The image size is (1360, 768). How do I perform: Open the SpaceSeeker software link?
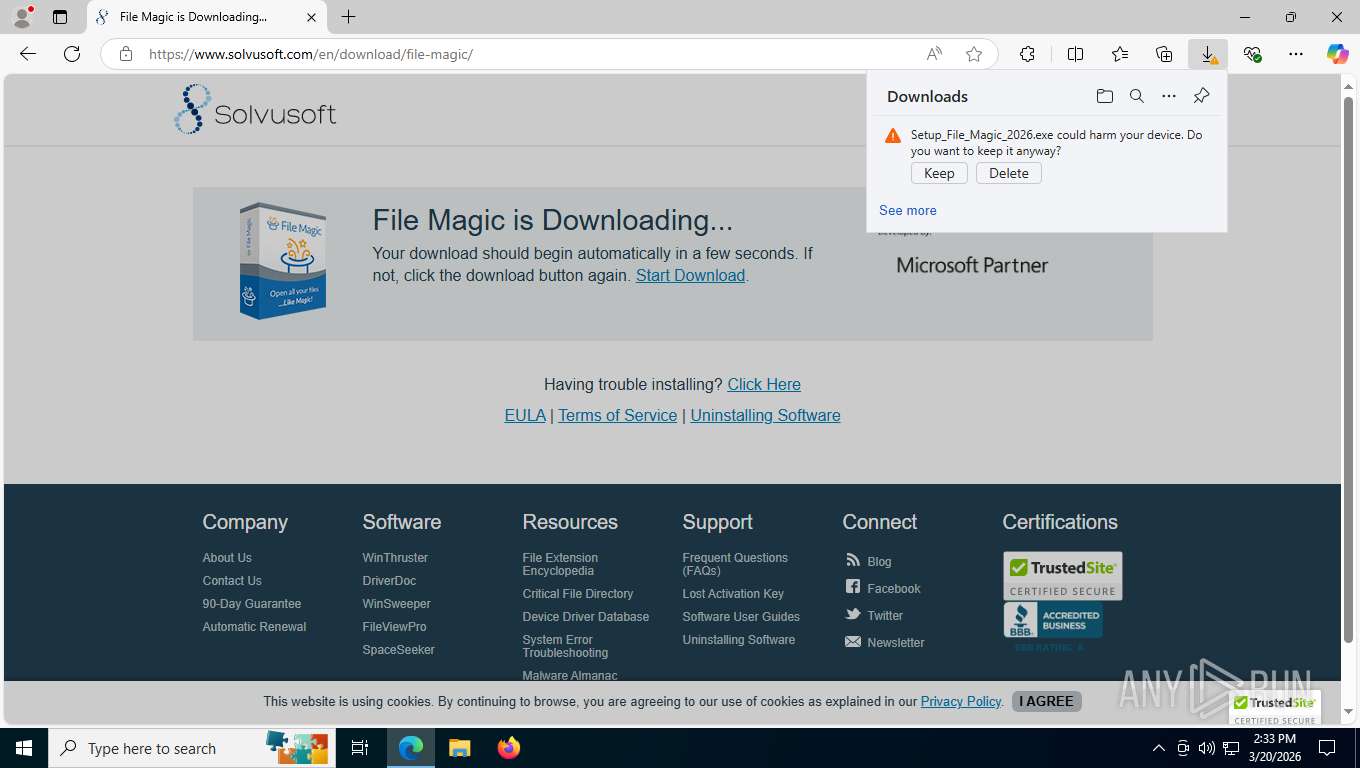coord(398,650)
